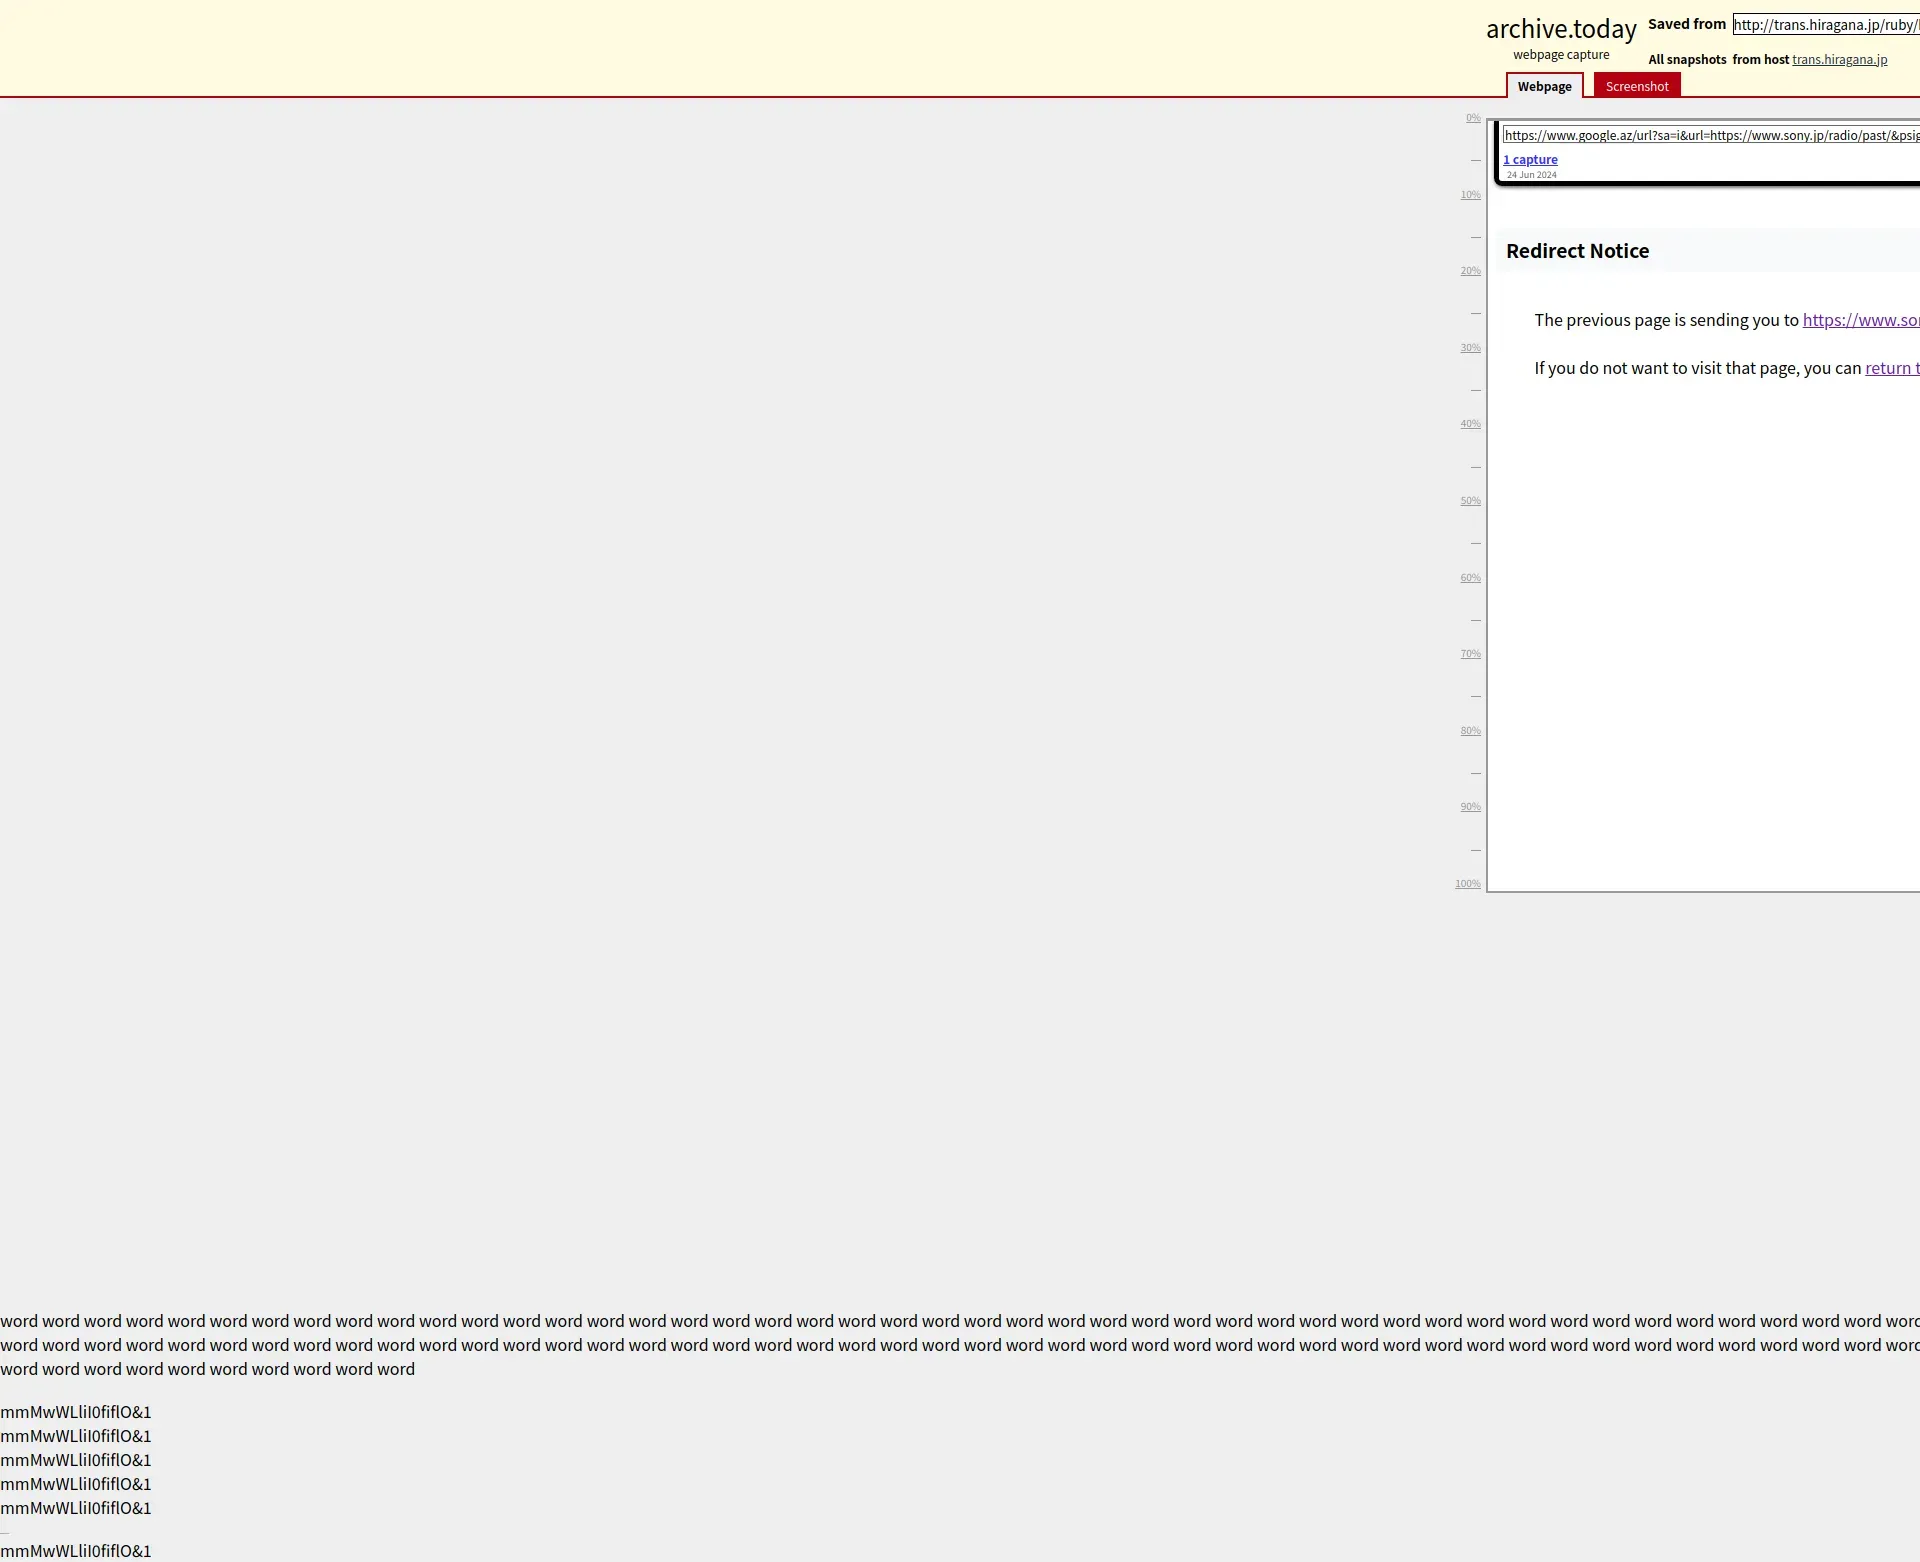Jump to the 100% page marker
1920x1562 pixels.
coord(1467,884)
